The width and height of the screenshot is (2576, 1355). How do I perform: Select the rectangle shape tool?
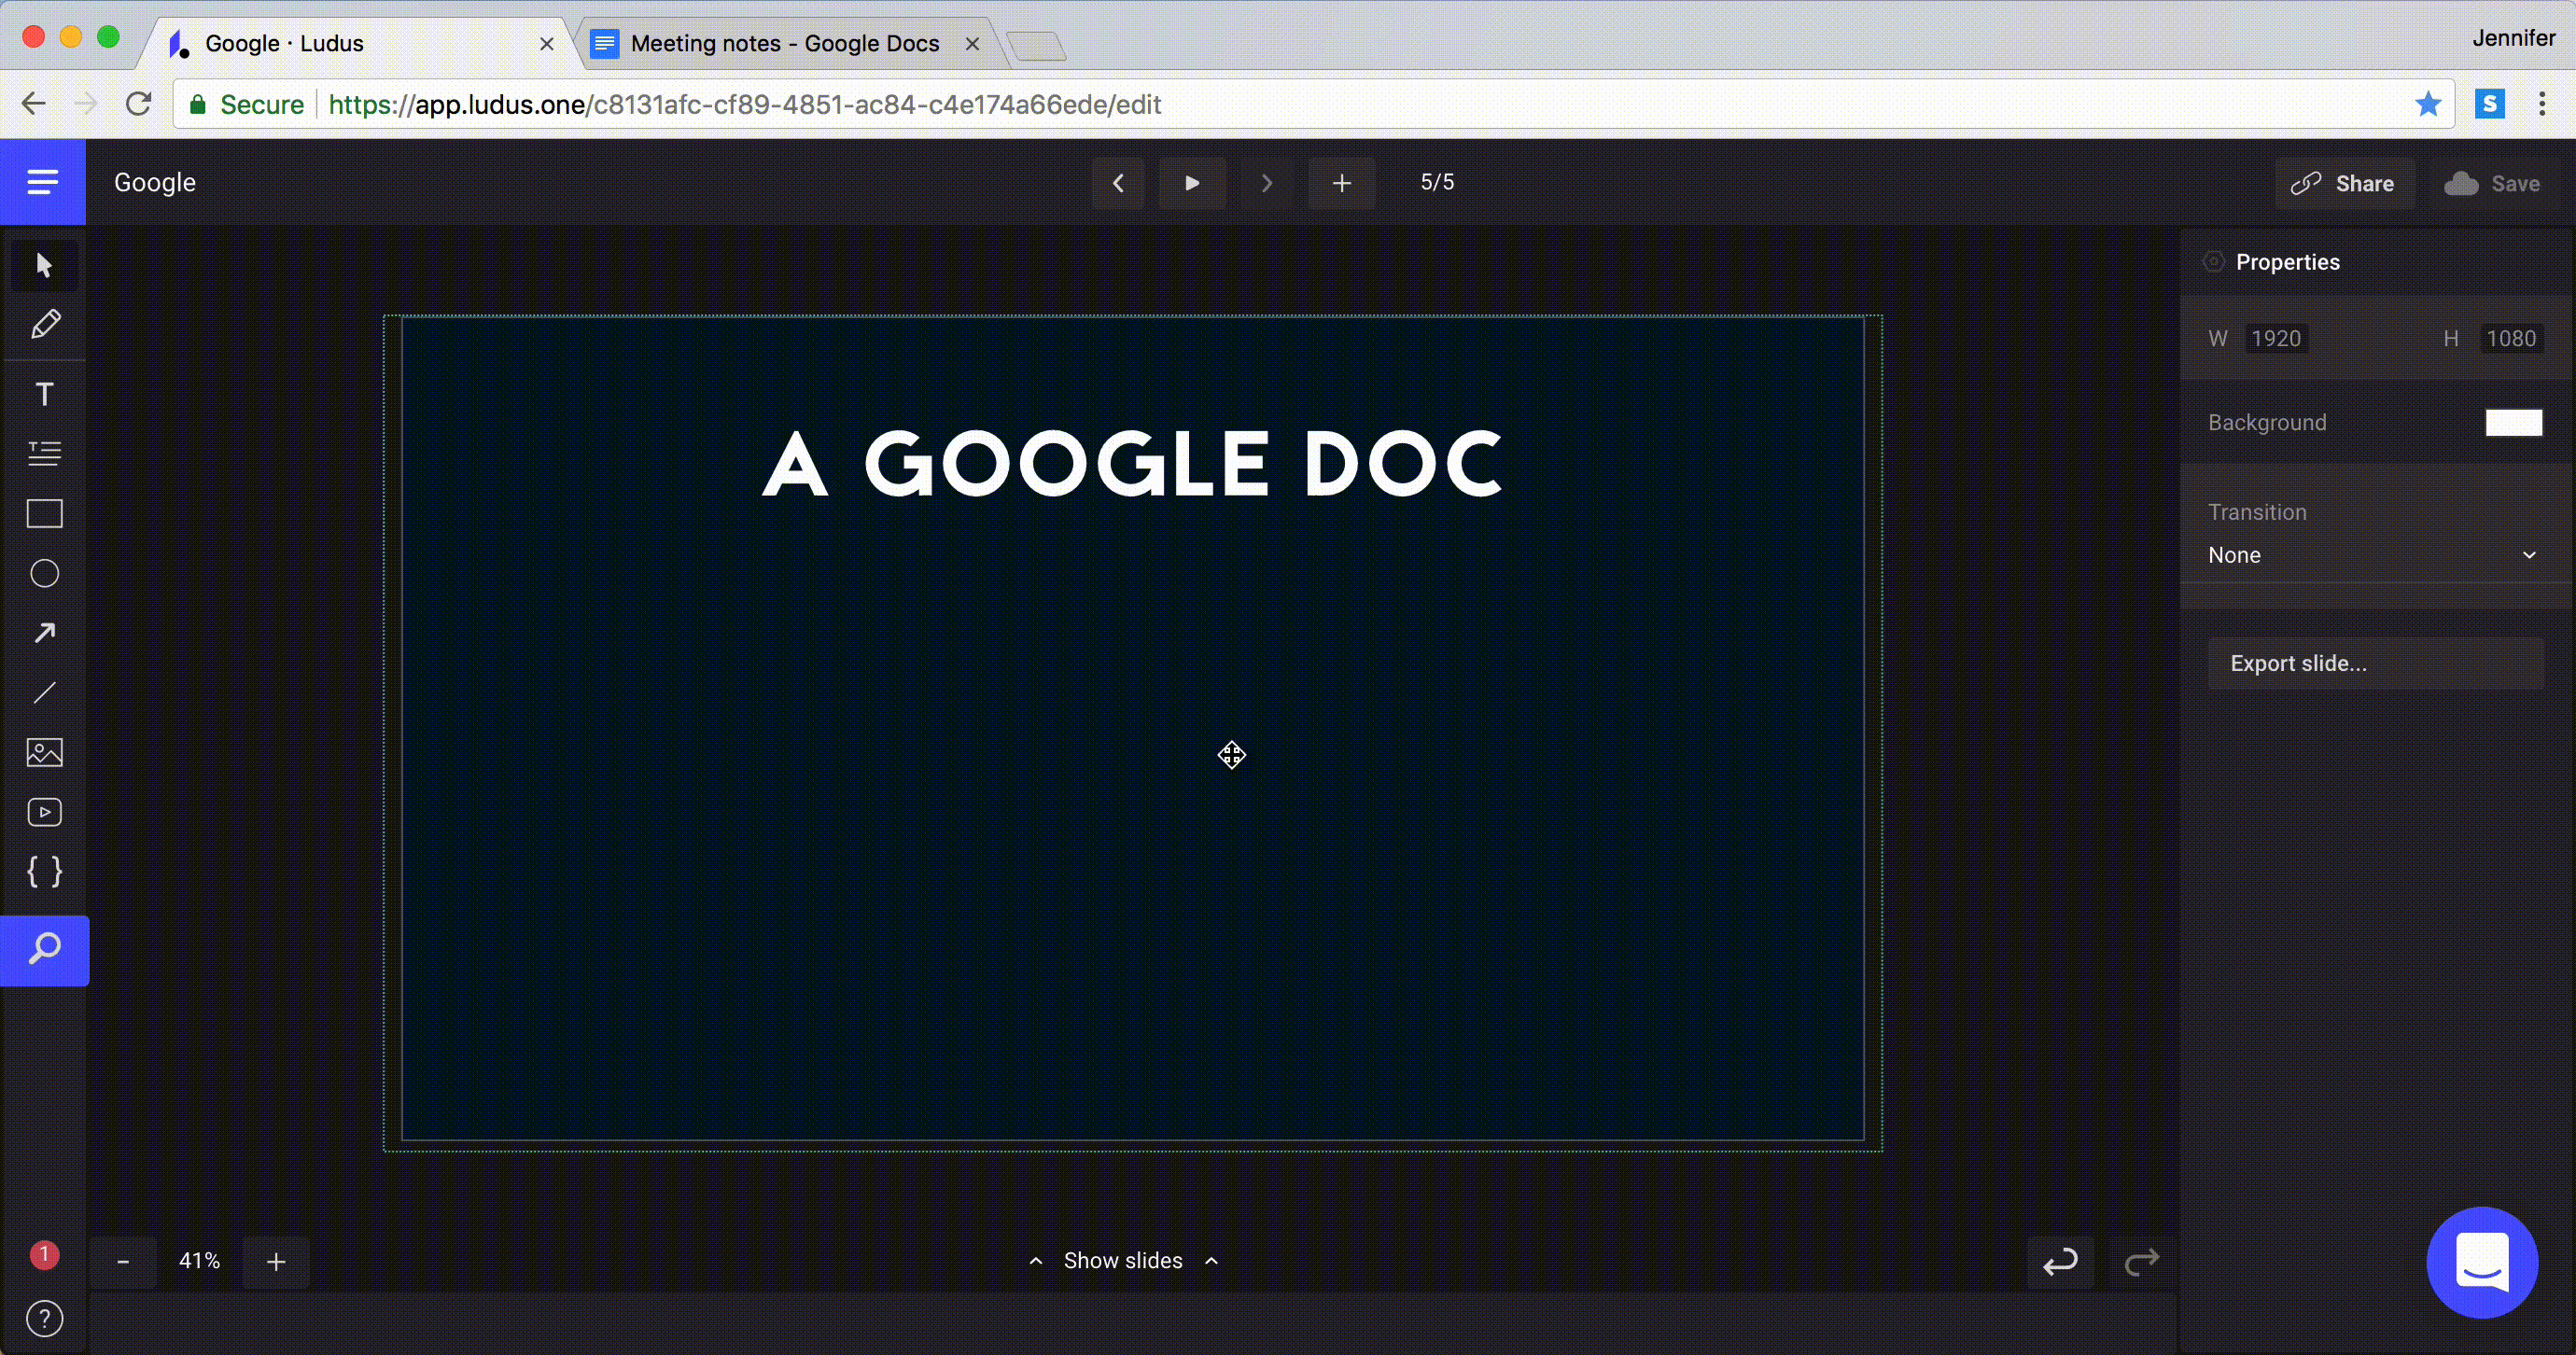(44, 514)
